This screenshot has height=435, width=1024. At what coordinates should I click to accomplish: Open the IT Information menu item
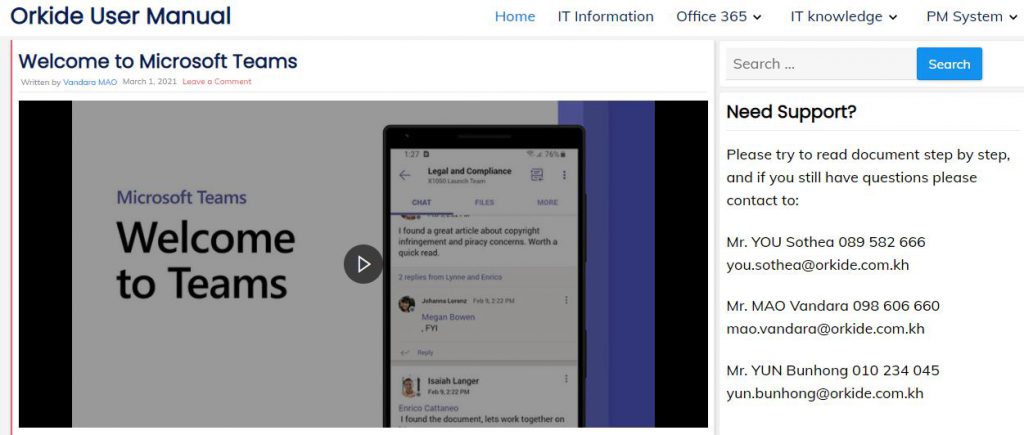tap(605, 16)
